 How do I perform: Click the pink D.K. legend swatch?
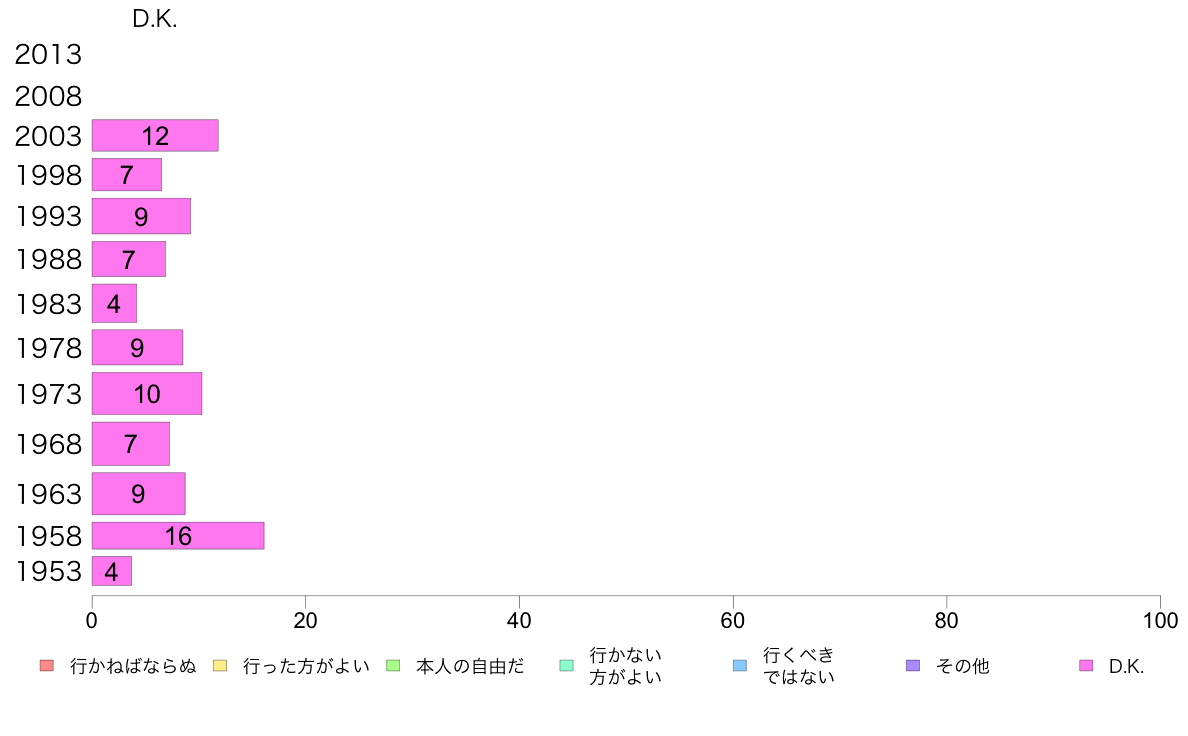1086,666
